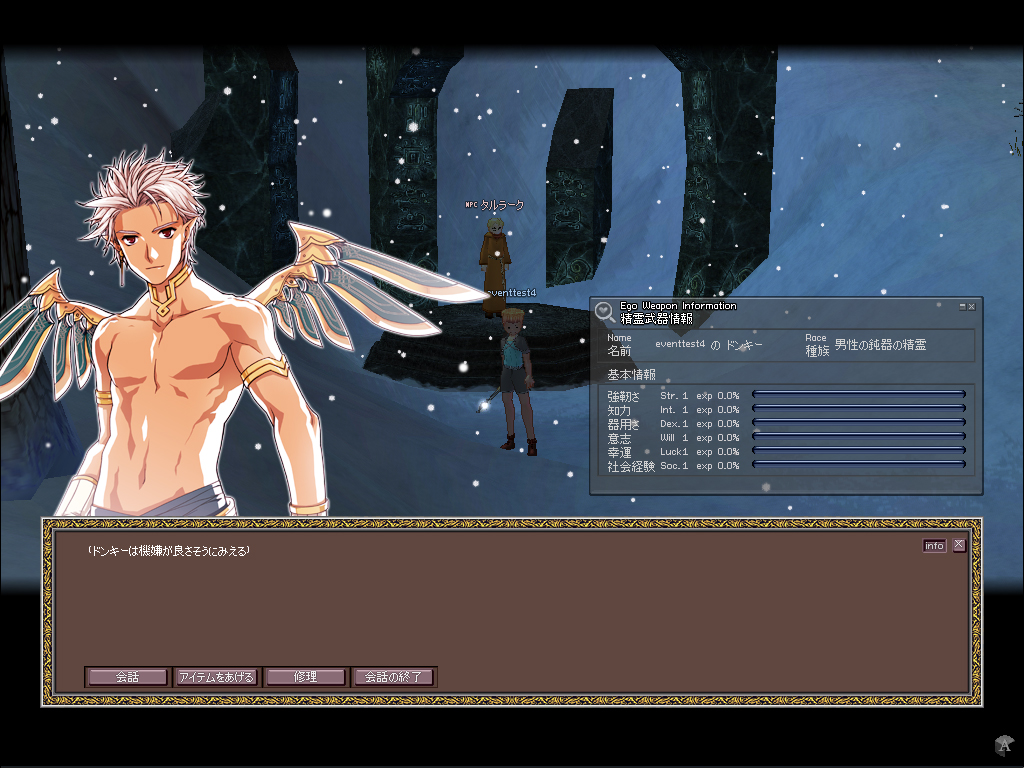The width and height of the screenshot is (1024, 768).
Task: Click the NPC tag beside タルラーク name
Action: (471, 205)
